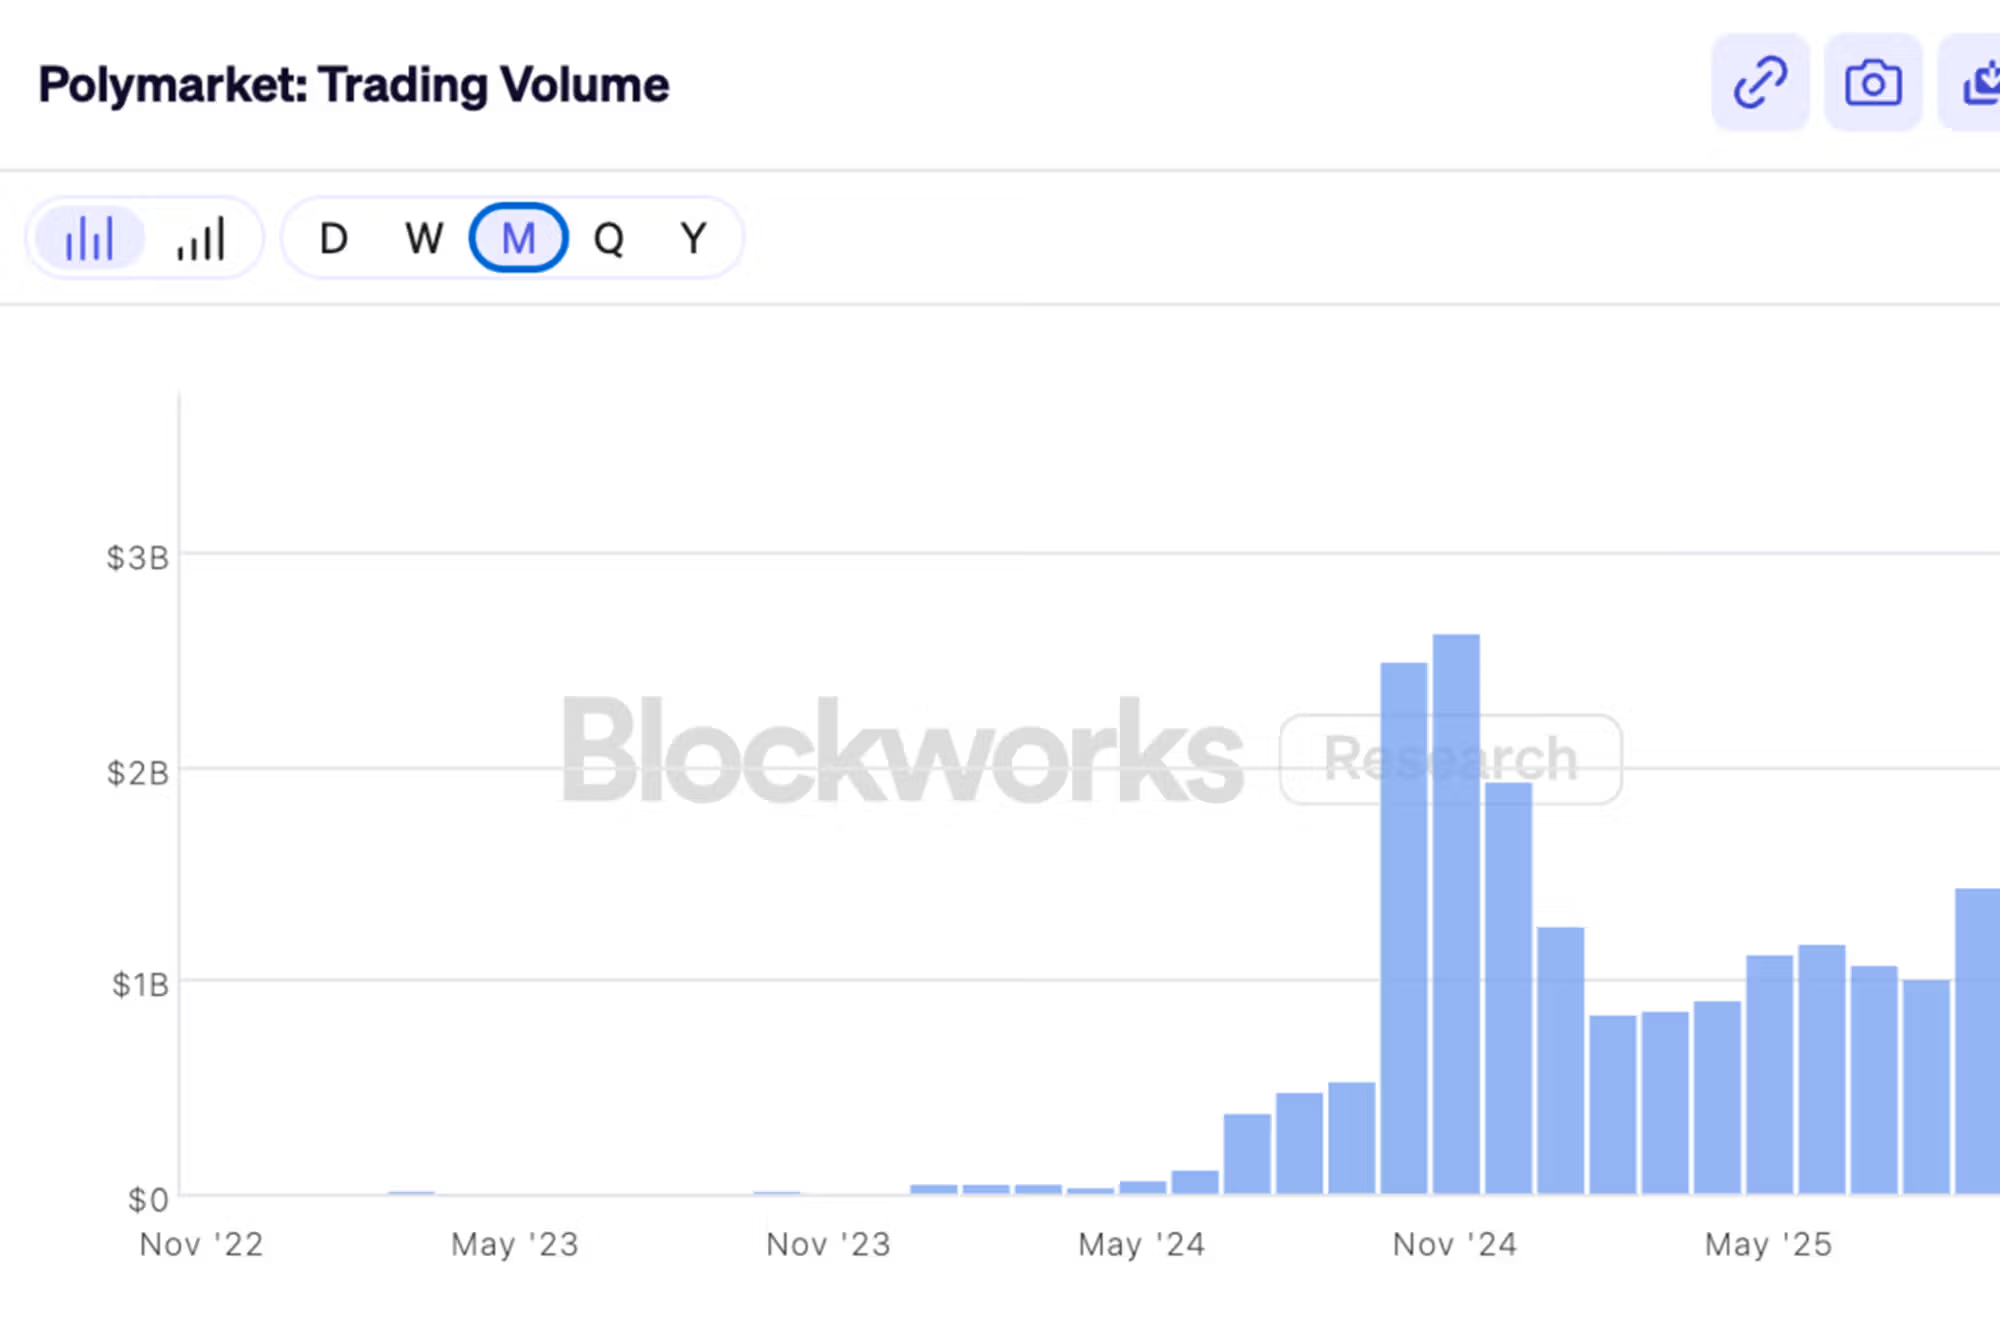The image size is (2000, 1317).
Task: Click the Nov '24 axis label
Action: click(1454, 1244)
